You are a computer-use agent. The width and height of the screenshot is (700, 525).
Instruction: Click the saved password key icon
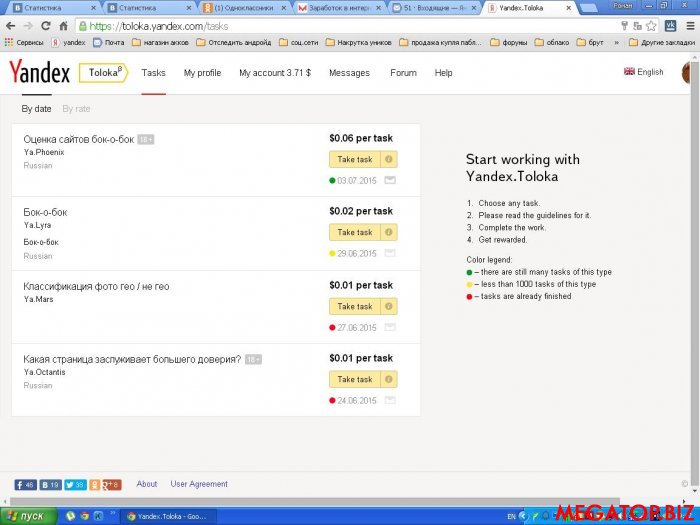pyautogui.click(x=625, y=26)
